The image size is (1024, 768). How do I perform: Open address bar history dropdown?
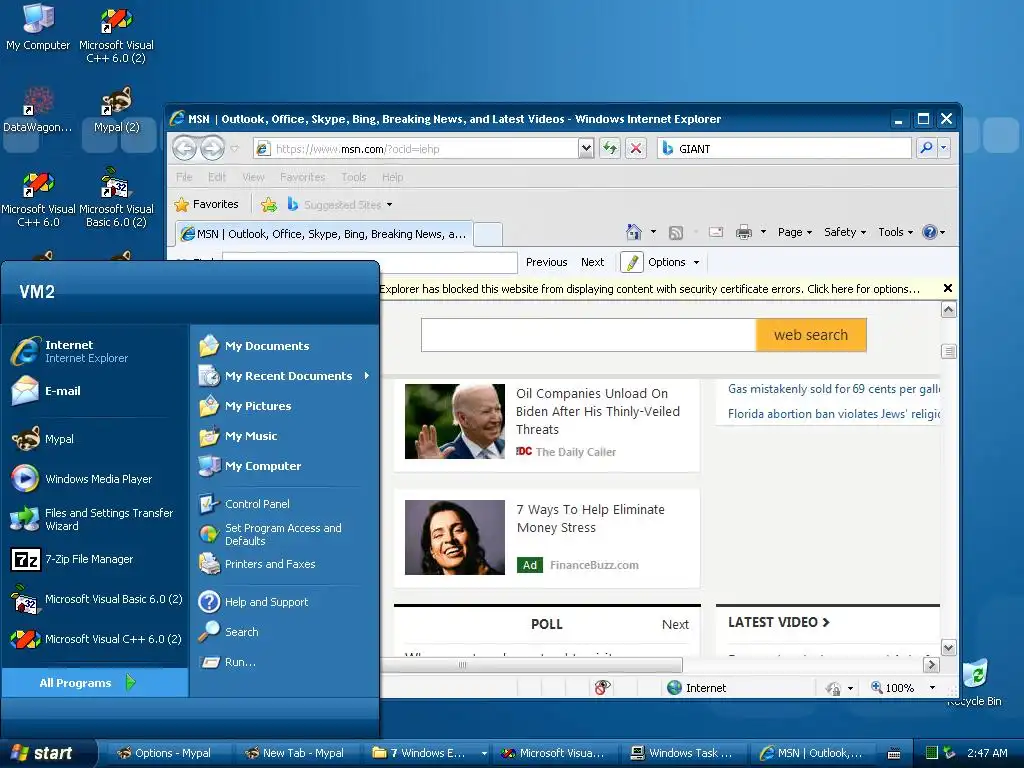[x=586, y=148]
